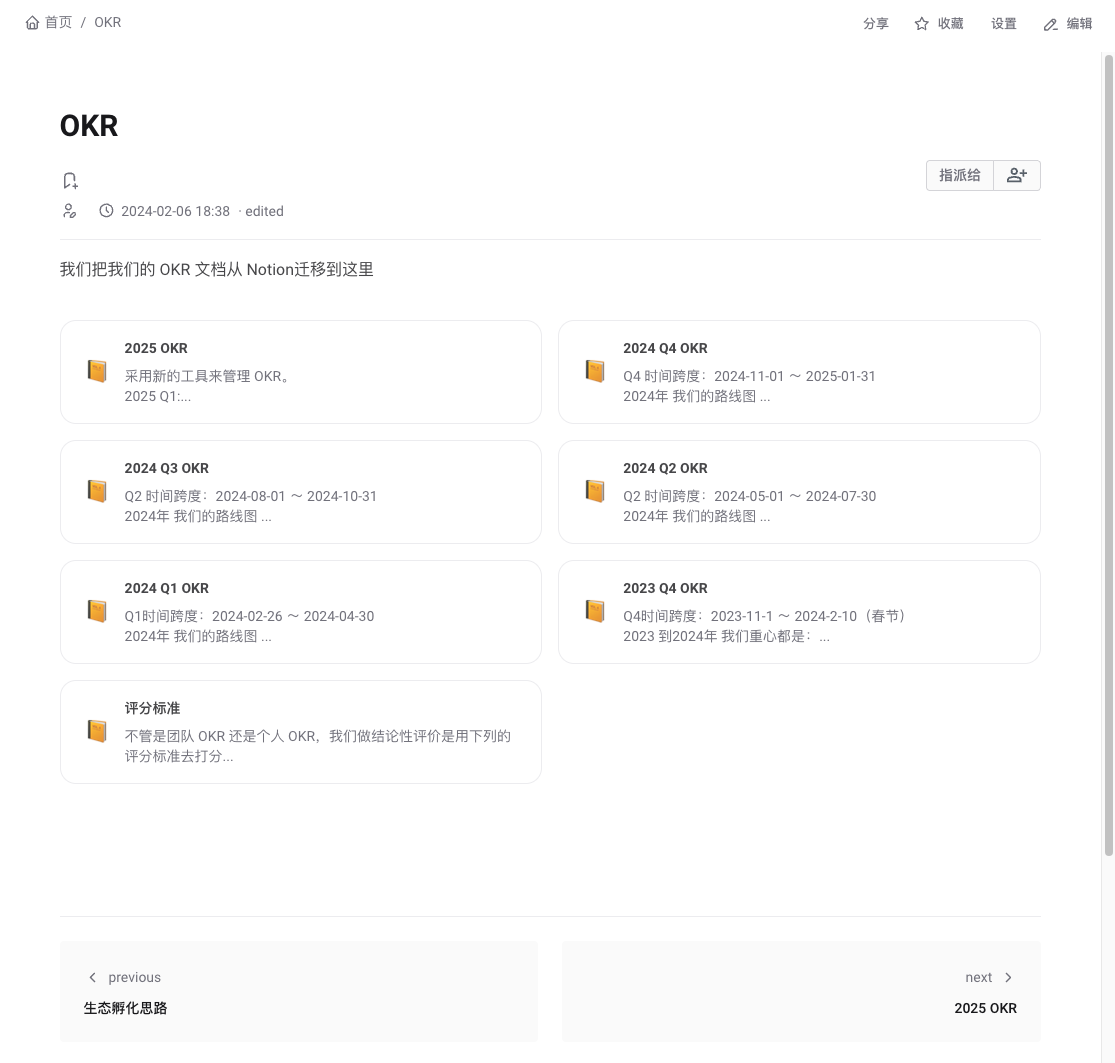Go to next page 2025 OKR
1115x1063 pixels.
click(x=800, y=992)
